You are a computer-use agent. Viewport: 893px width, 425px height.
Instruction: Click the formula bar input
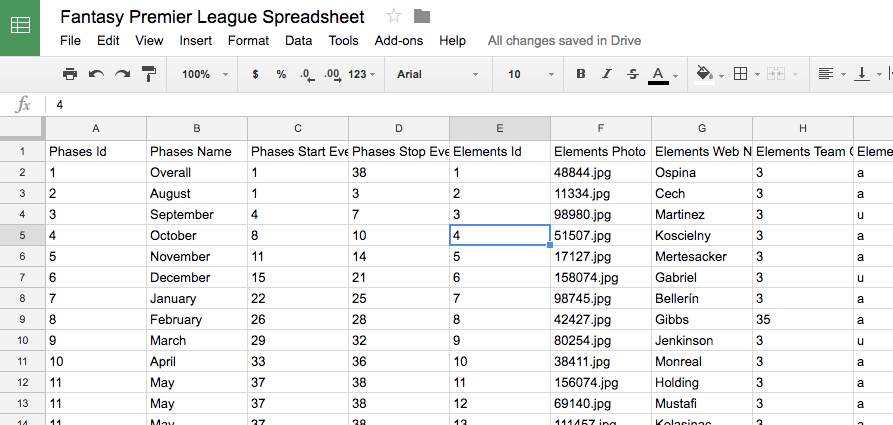[x=469, y=105]
